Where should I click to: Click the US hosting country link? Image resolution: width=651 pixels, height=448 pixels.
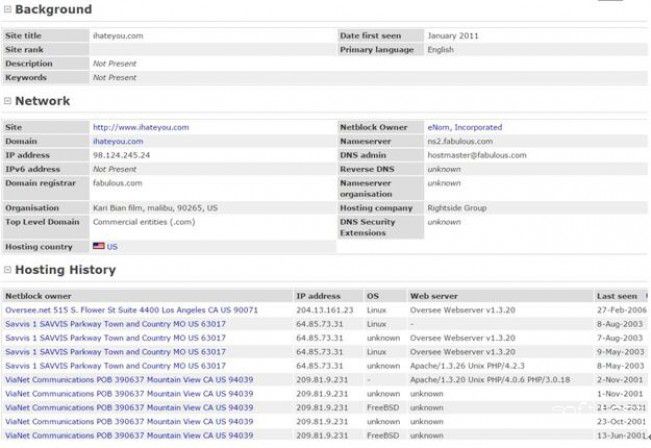[112, 246]
